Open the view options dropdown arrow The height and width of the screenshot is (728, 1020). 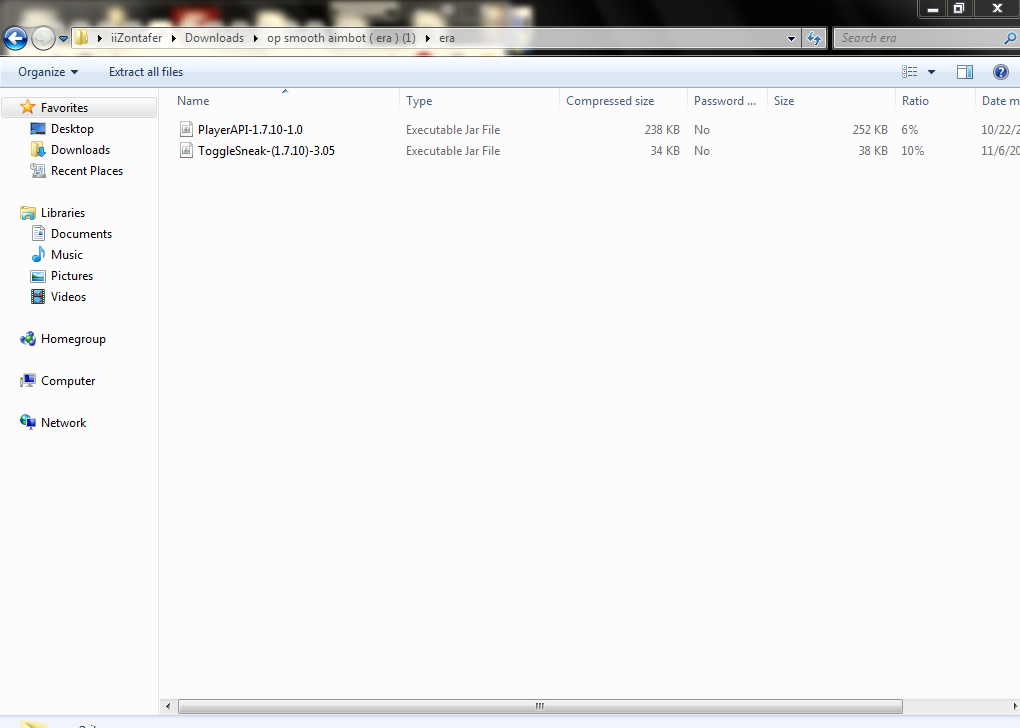(x=931, y=72)
